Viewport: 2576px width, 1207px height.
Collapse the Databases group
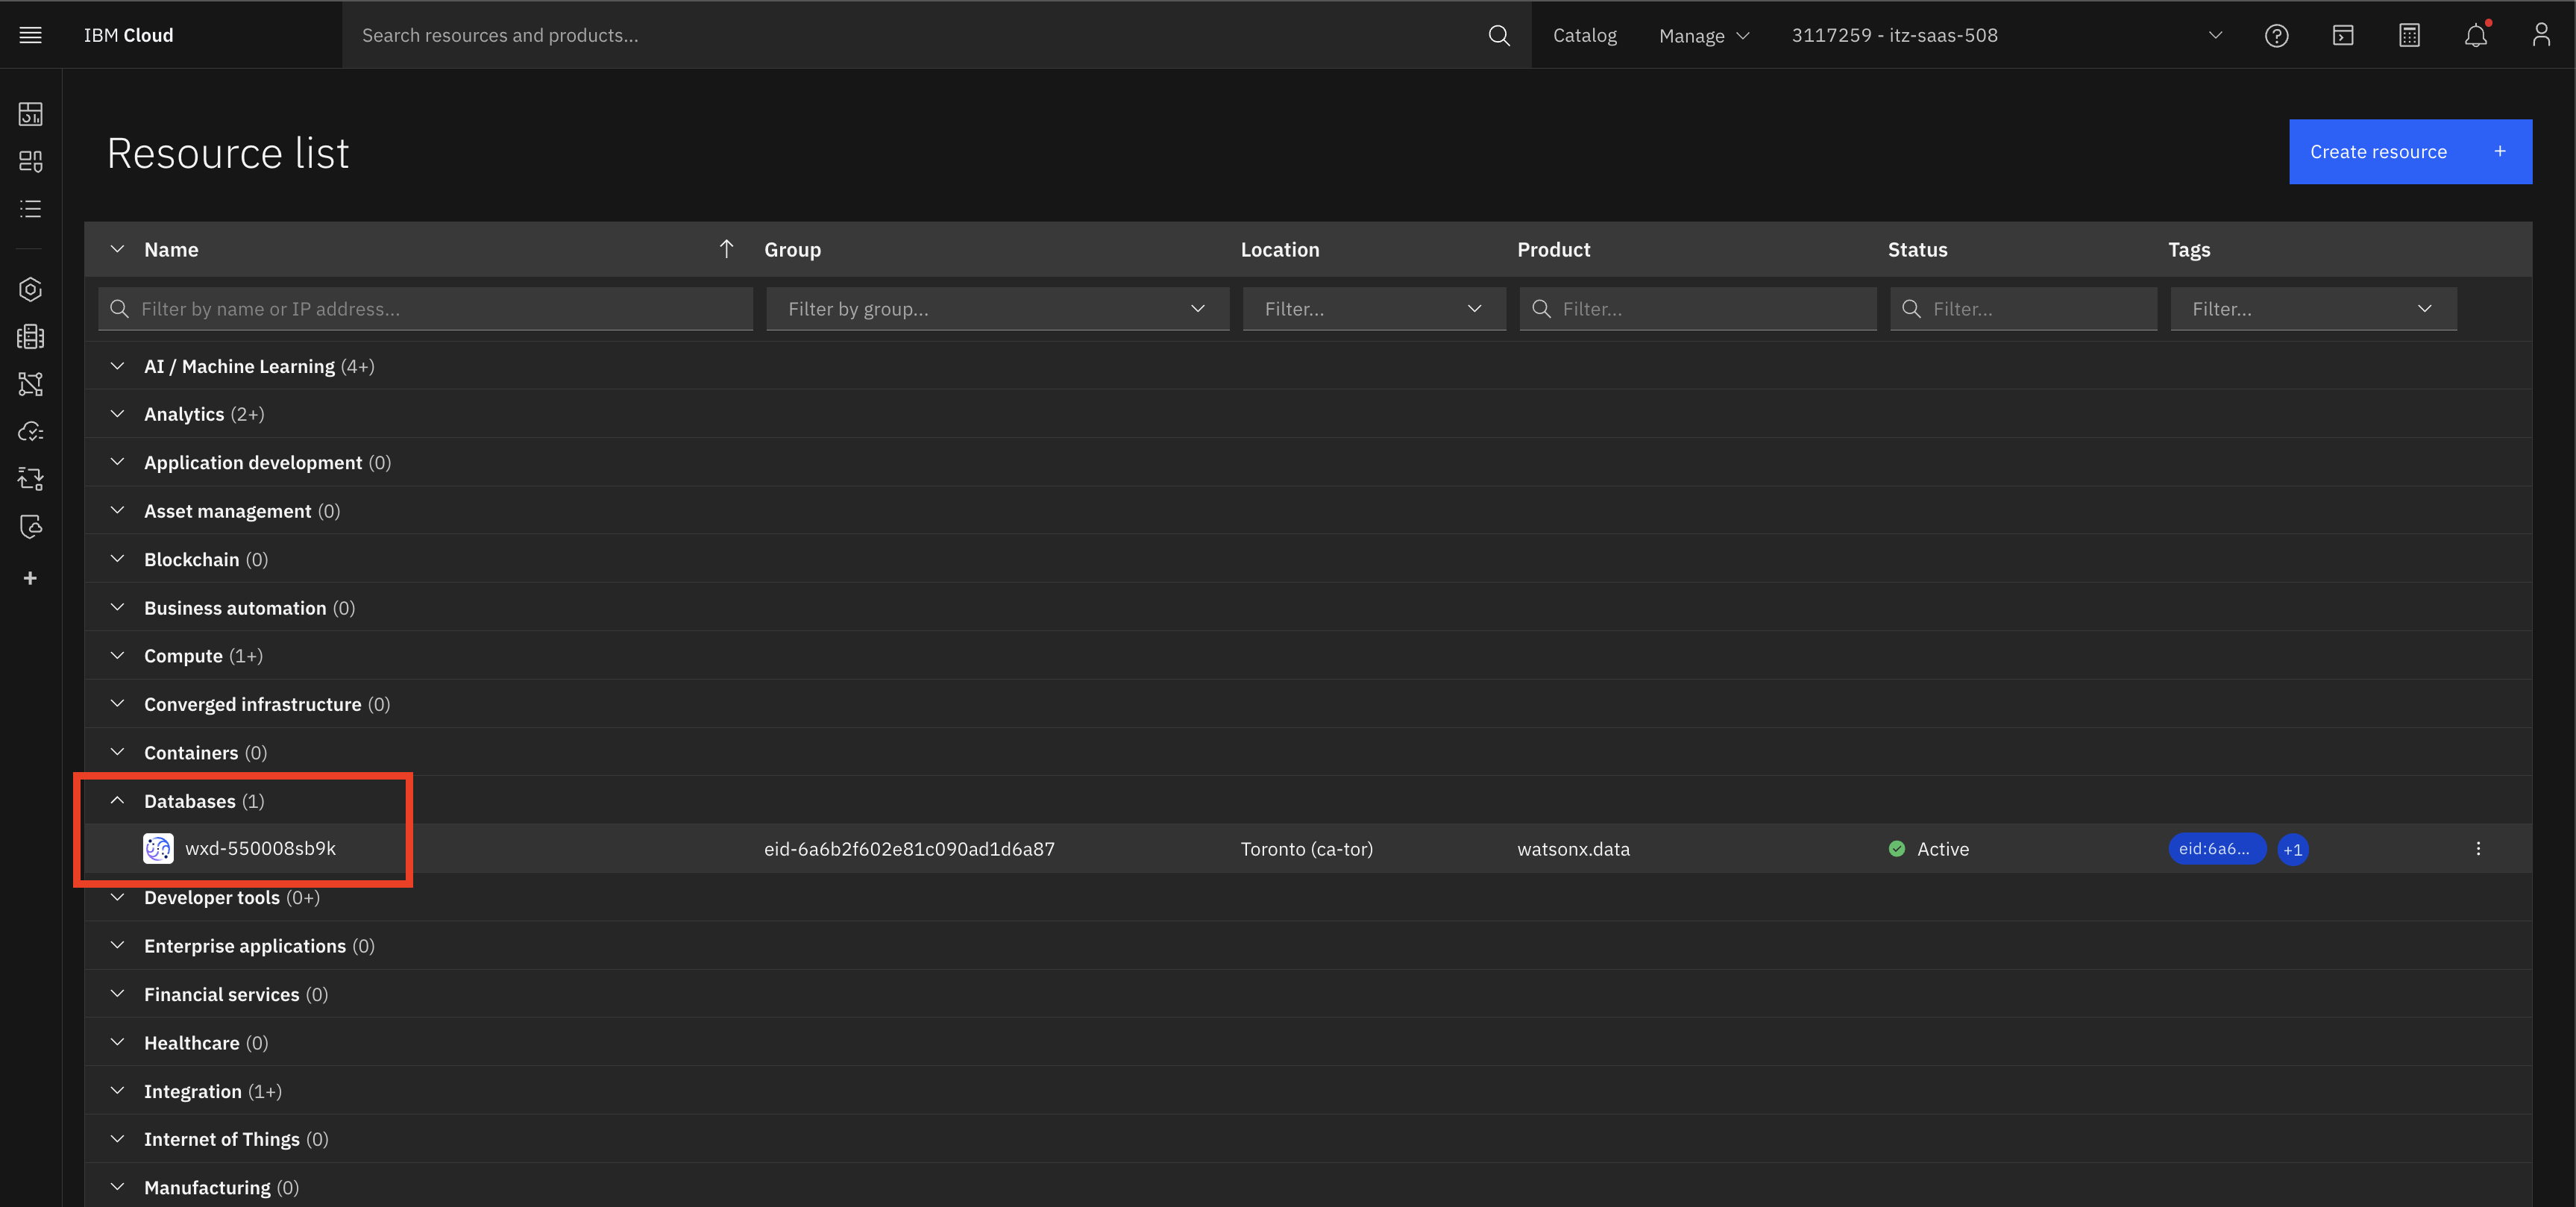pos(117,800)
